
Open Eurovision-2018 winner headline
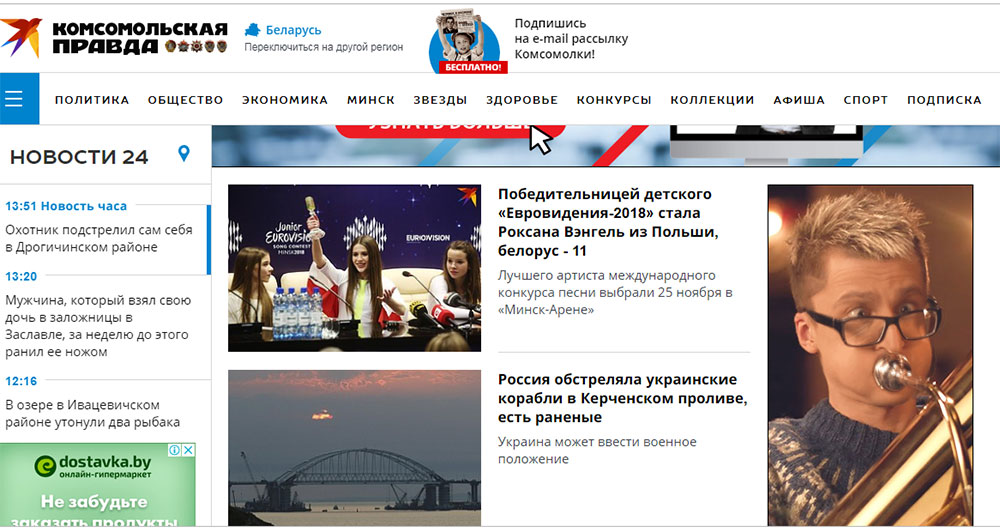608,222
